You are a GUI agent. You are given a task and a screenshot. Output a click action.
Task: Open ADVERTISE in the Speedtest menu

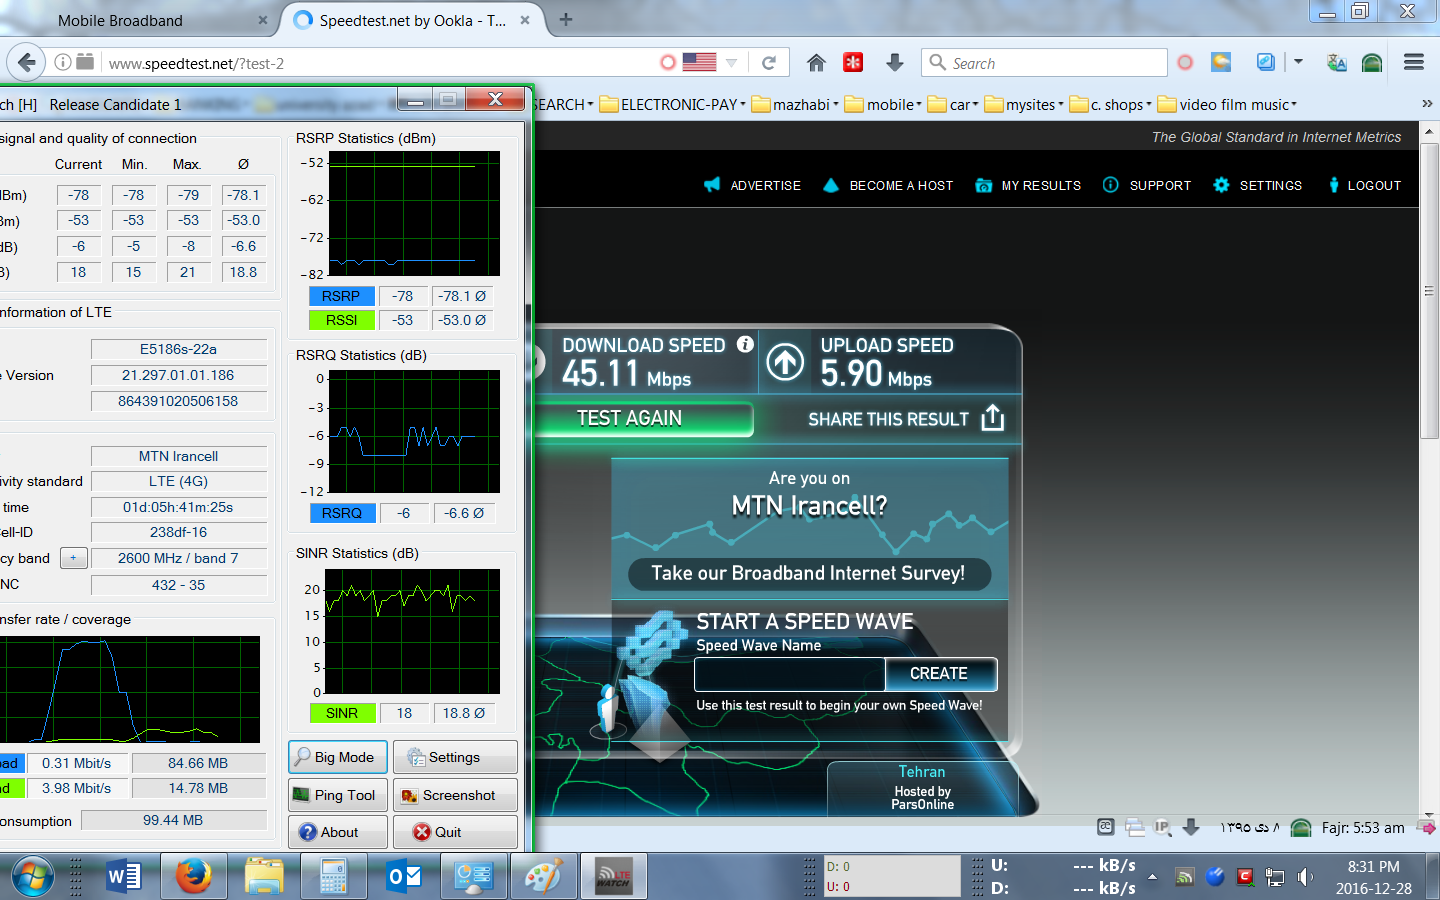tap(753, 185)
